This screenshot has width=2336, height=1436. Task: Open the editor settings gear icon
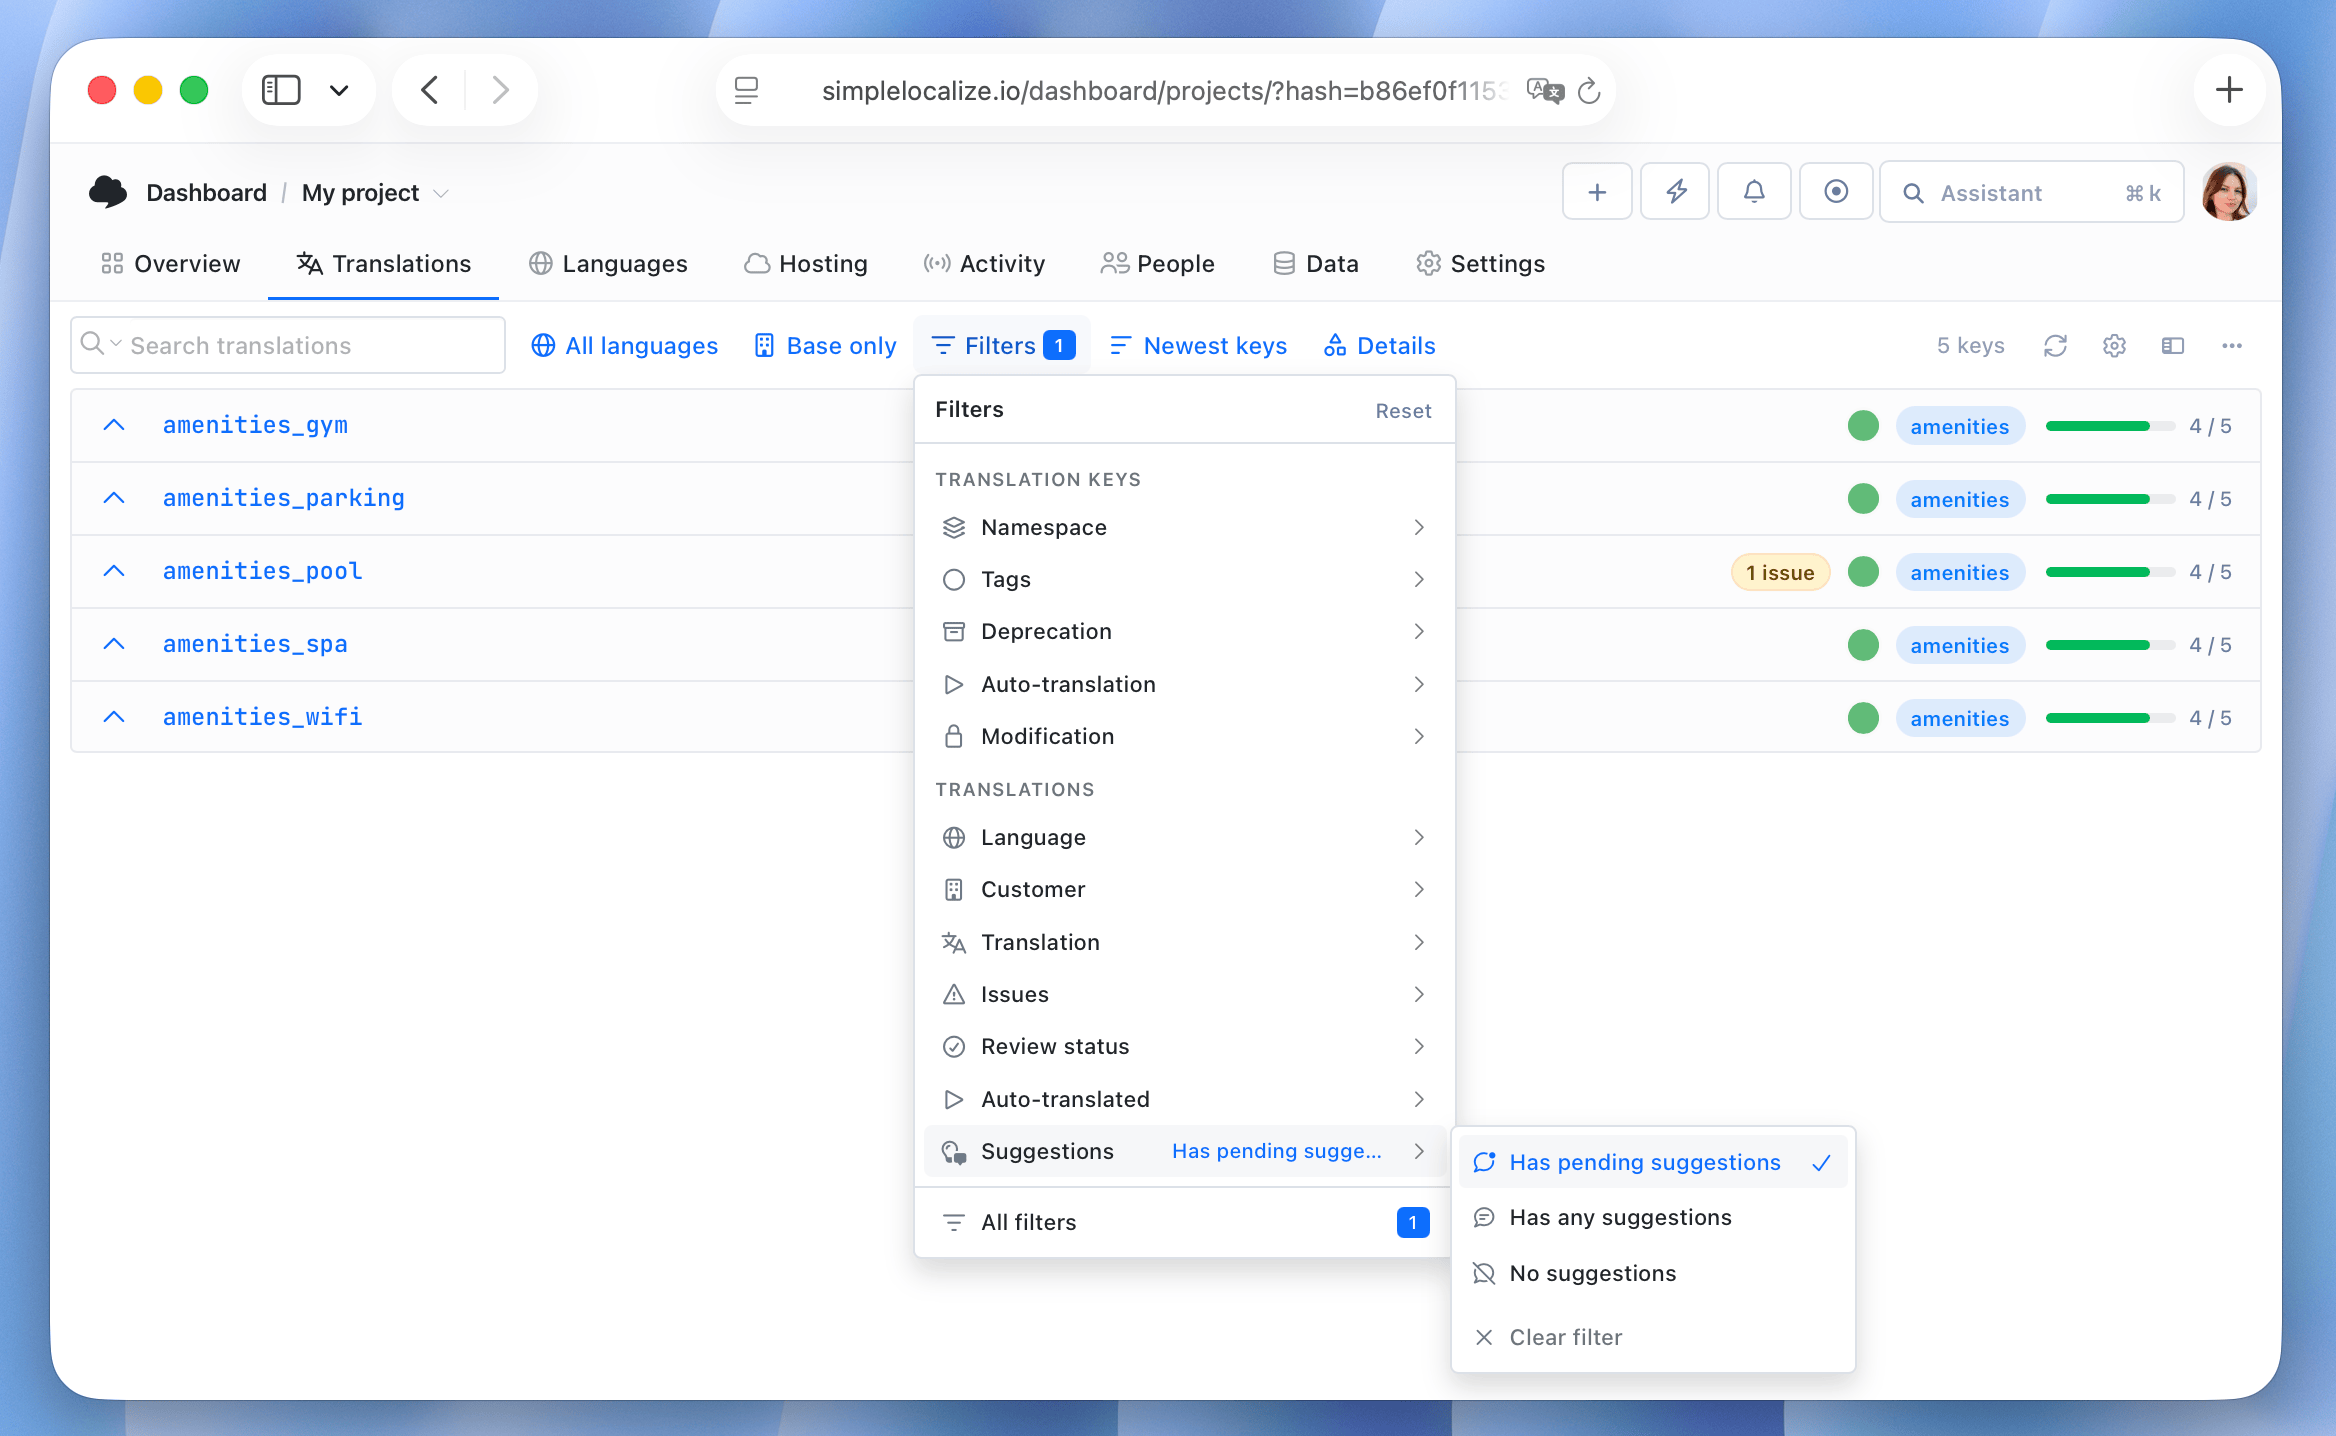[x=2114, y=346]
